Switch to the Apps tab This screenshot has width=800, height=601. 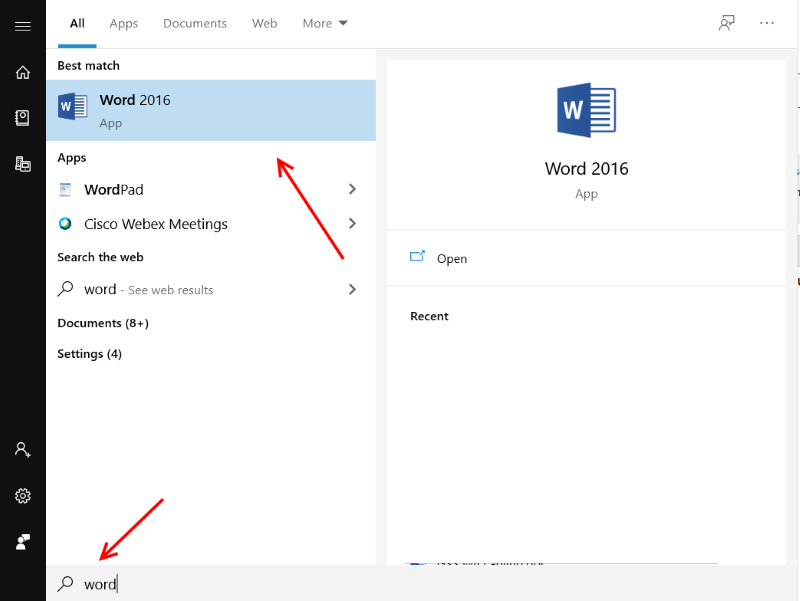[x=123, y=23]
